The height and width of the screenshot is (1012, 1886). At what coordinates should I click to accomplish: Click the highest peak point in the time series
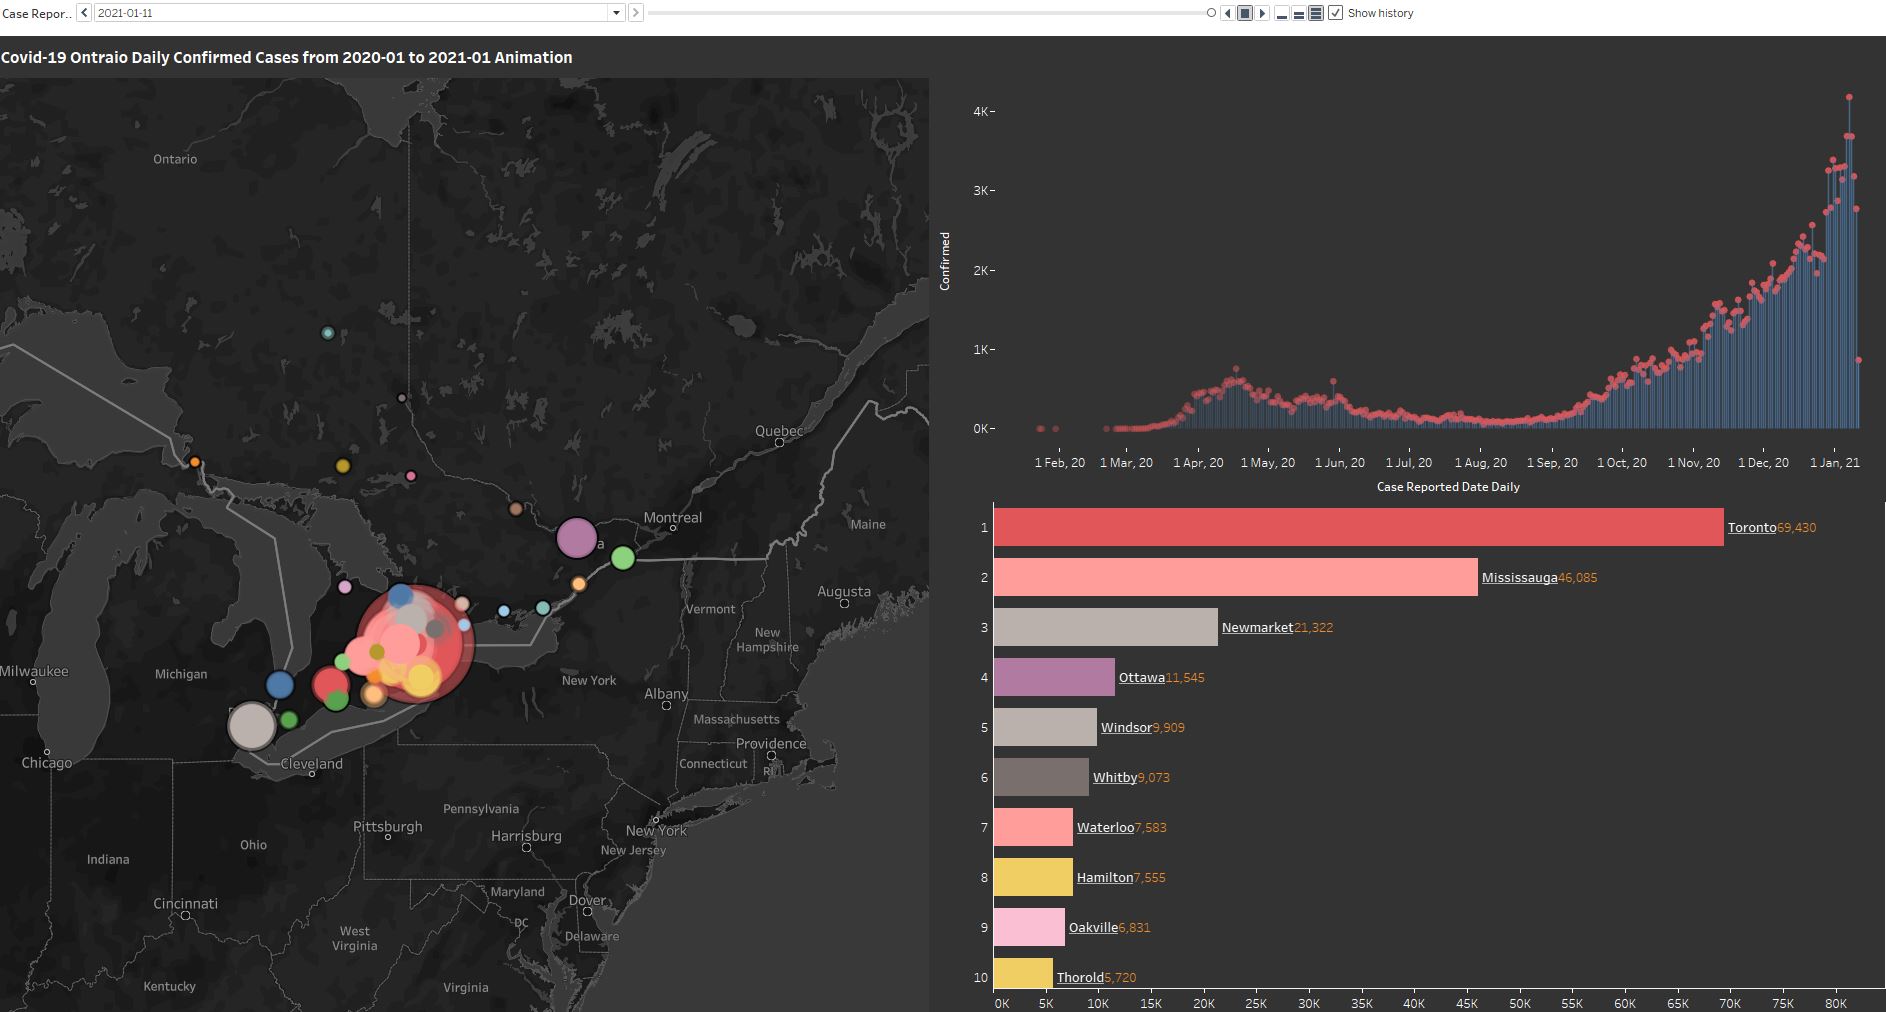(x=1851, y=97)
